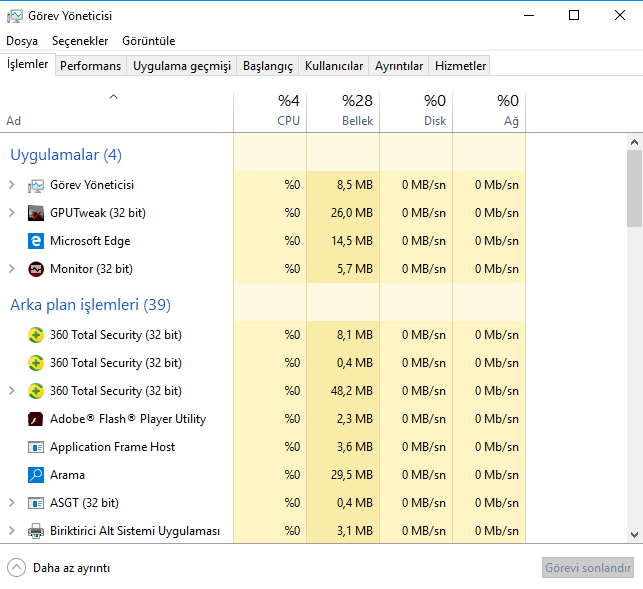643x589 pixels.
Task: Expand the GPUTweak (32 bit) row
Action: click(12, 213)
